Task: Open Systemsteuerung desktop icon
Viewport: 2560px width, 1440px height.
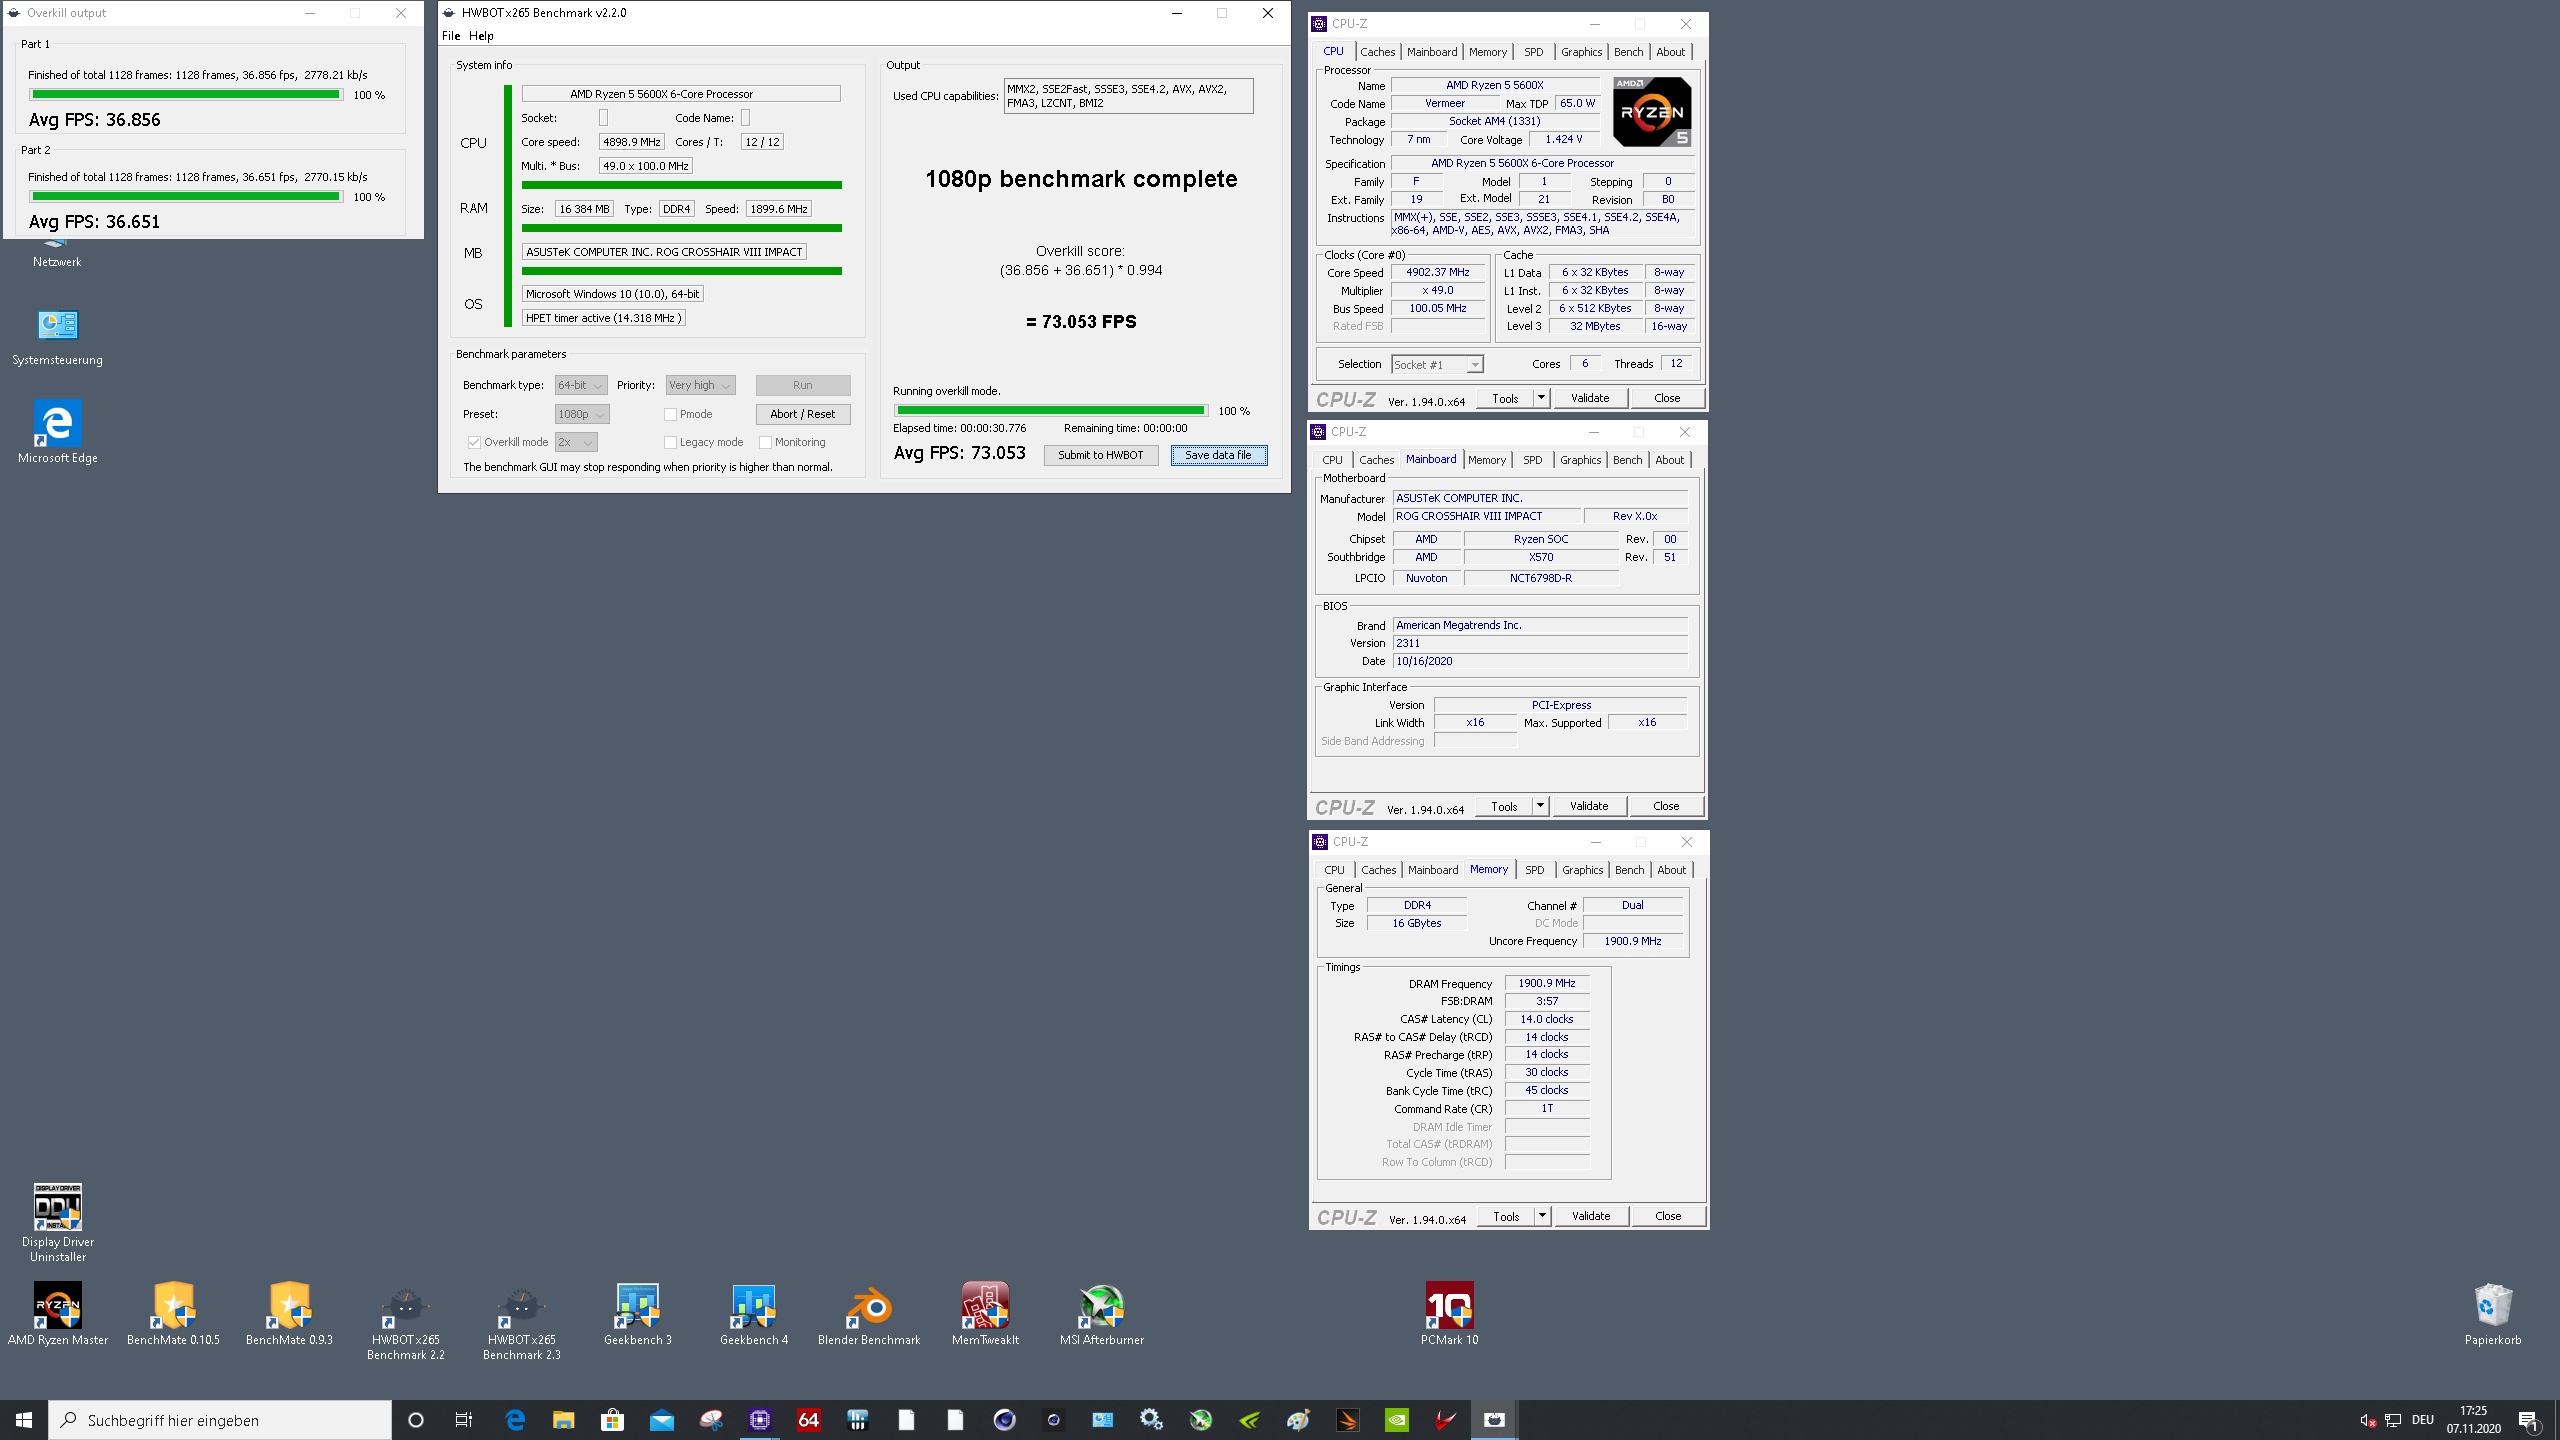Action: [x=57, y=338]
